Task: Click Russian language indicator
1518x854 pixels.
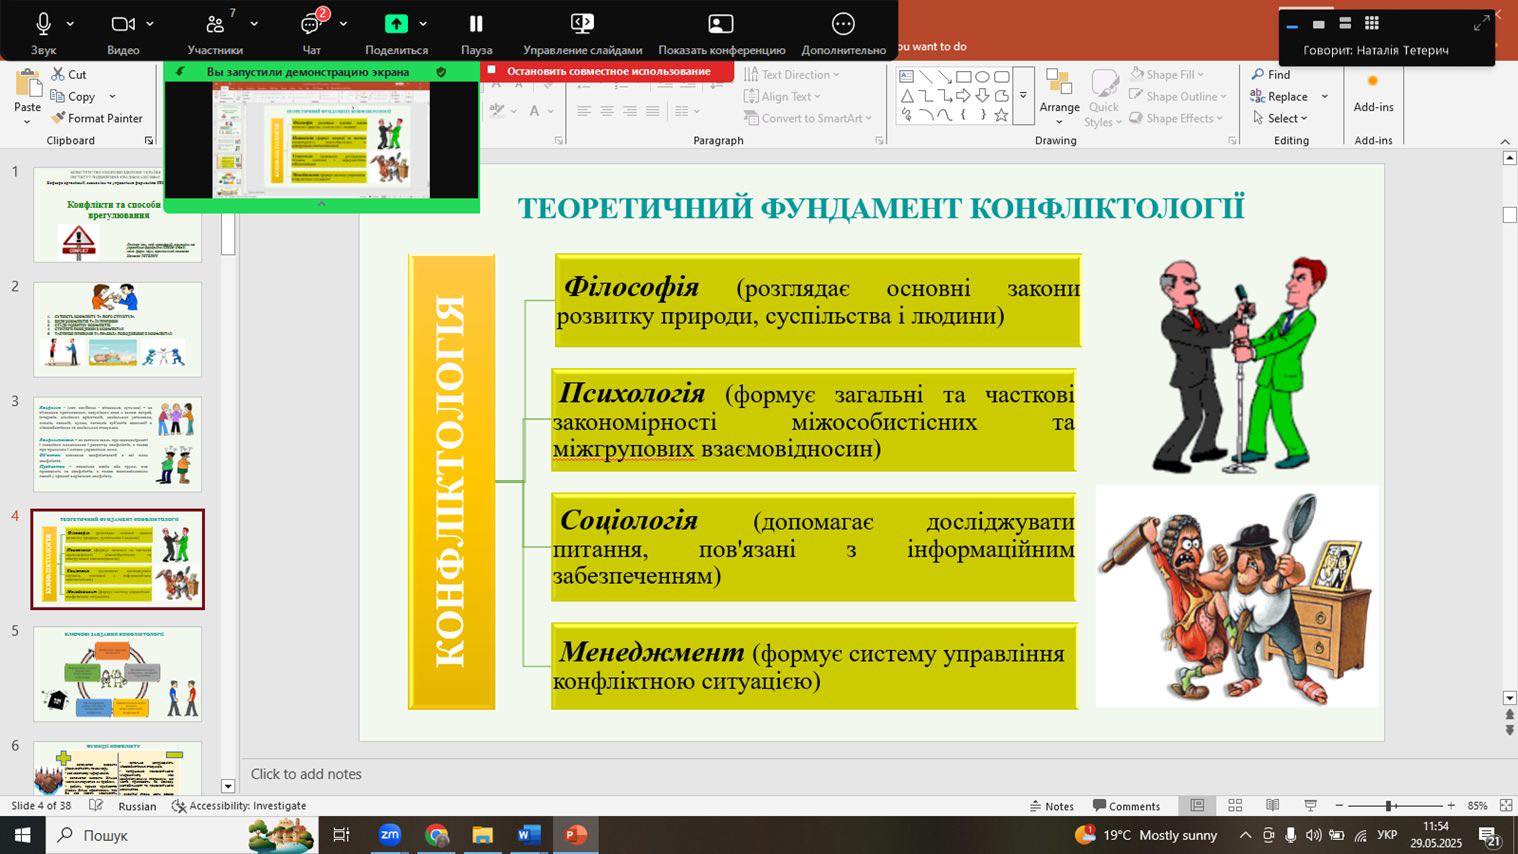Action: tap(137, 805)
